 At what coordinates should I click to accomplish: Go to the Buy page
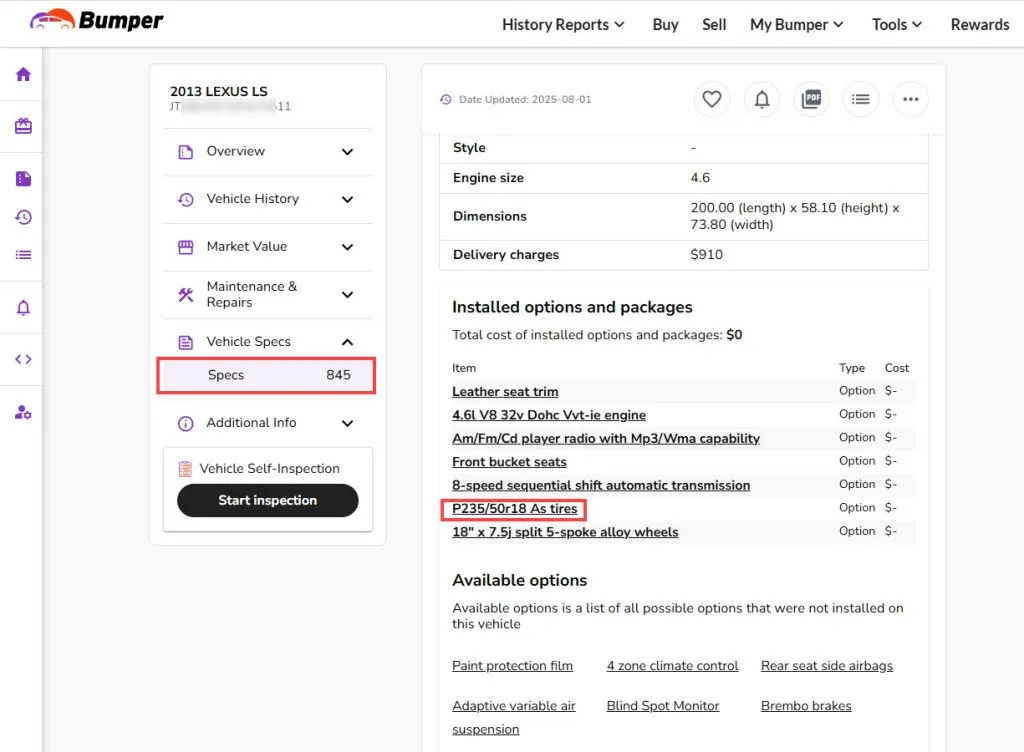(665, 25)
